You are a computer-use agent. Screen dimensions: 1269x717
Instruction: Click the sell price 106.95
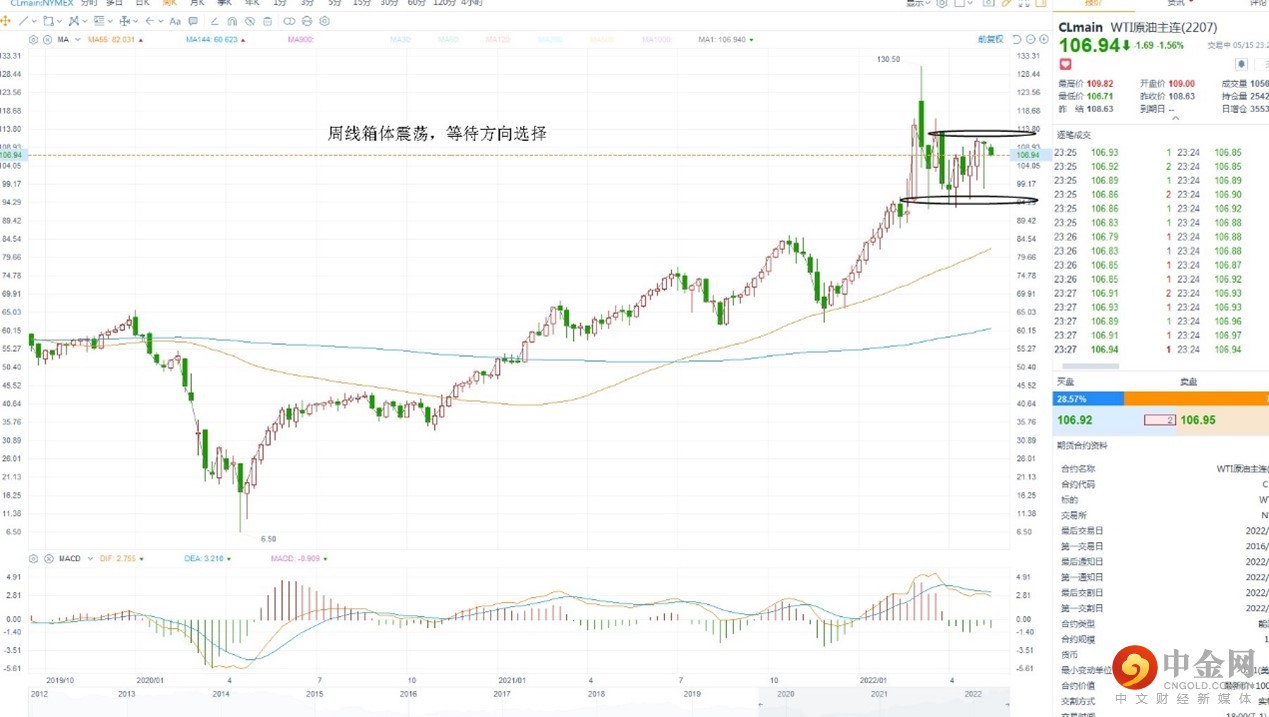(1198, 420)
